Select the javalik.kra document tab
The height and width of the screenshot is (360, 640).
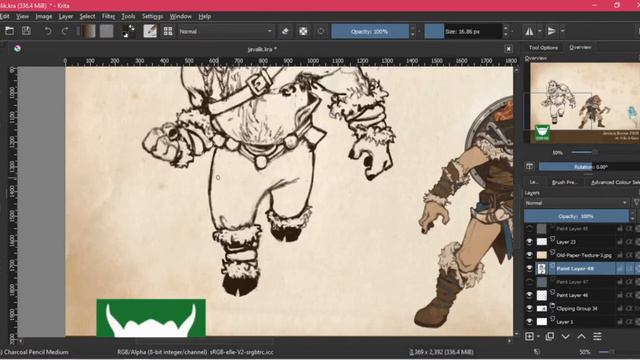click(x=262, y=49)
